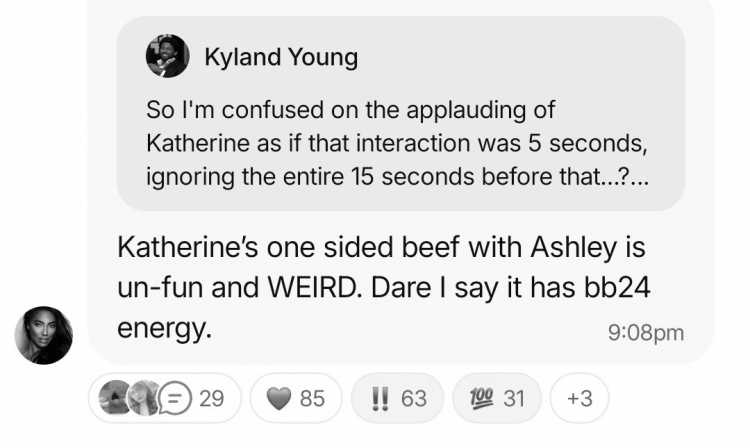Tap the double exclamation reaction emoji
750x448 pixels.
tap(380, 398)
